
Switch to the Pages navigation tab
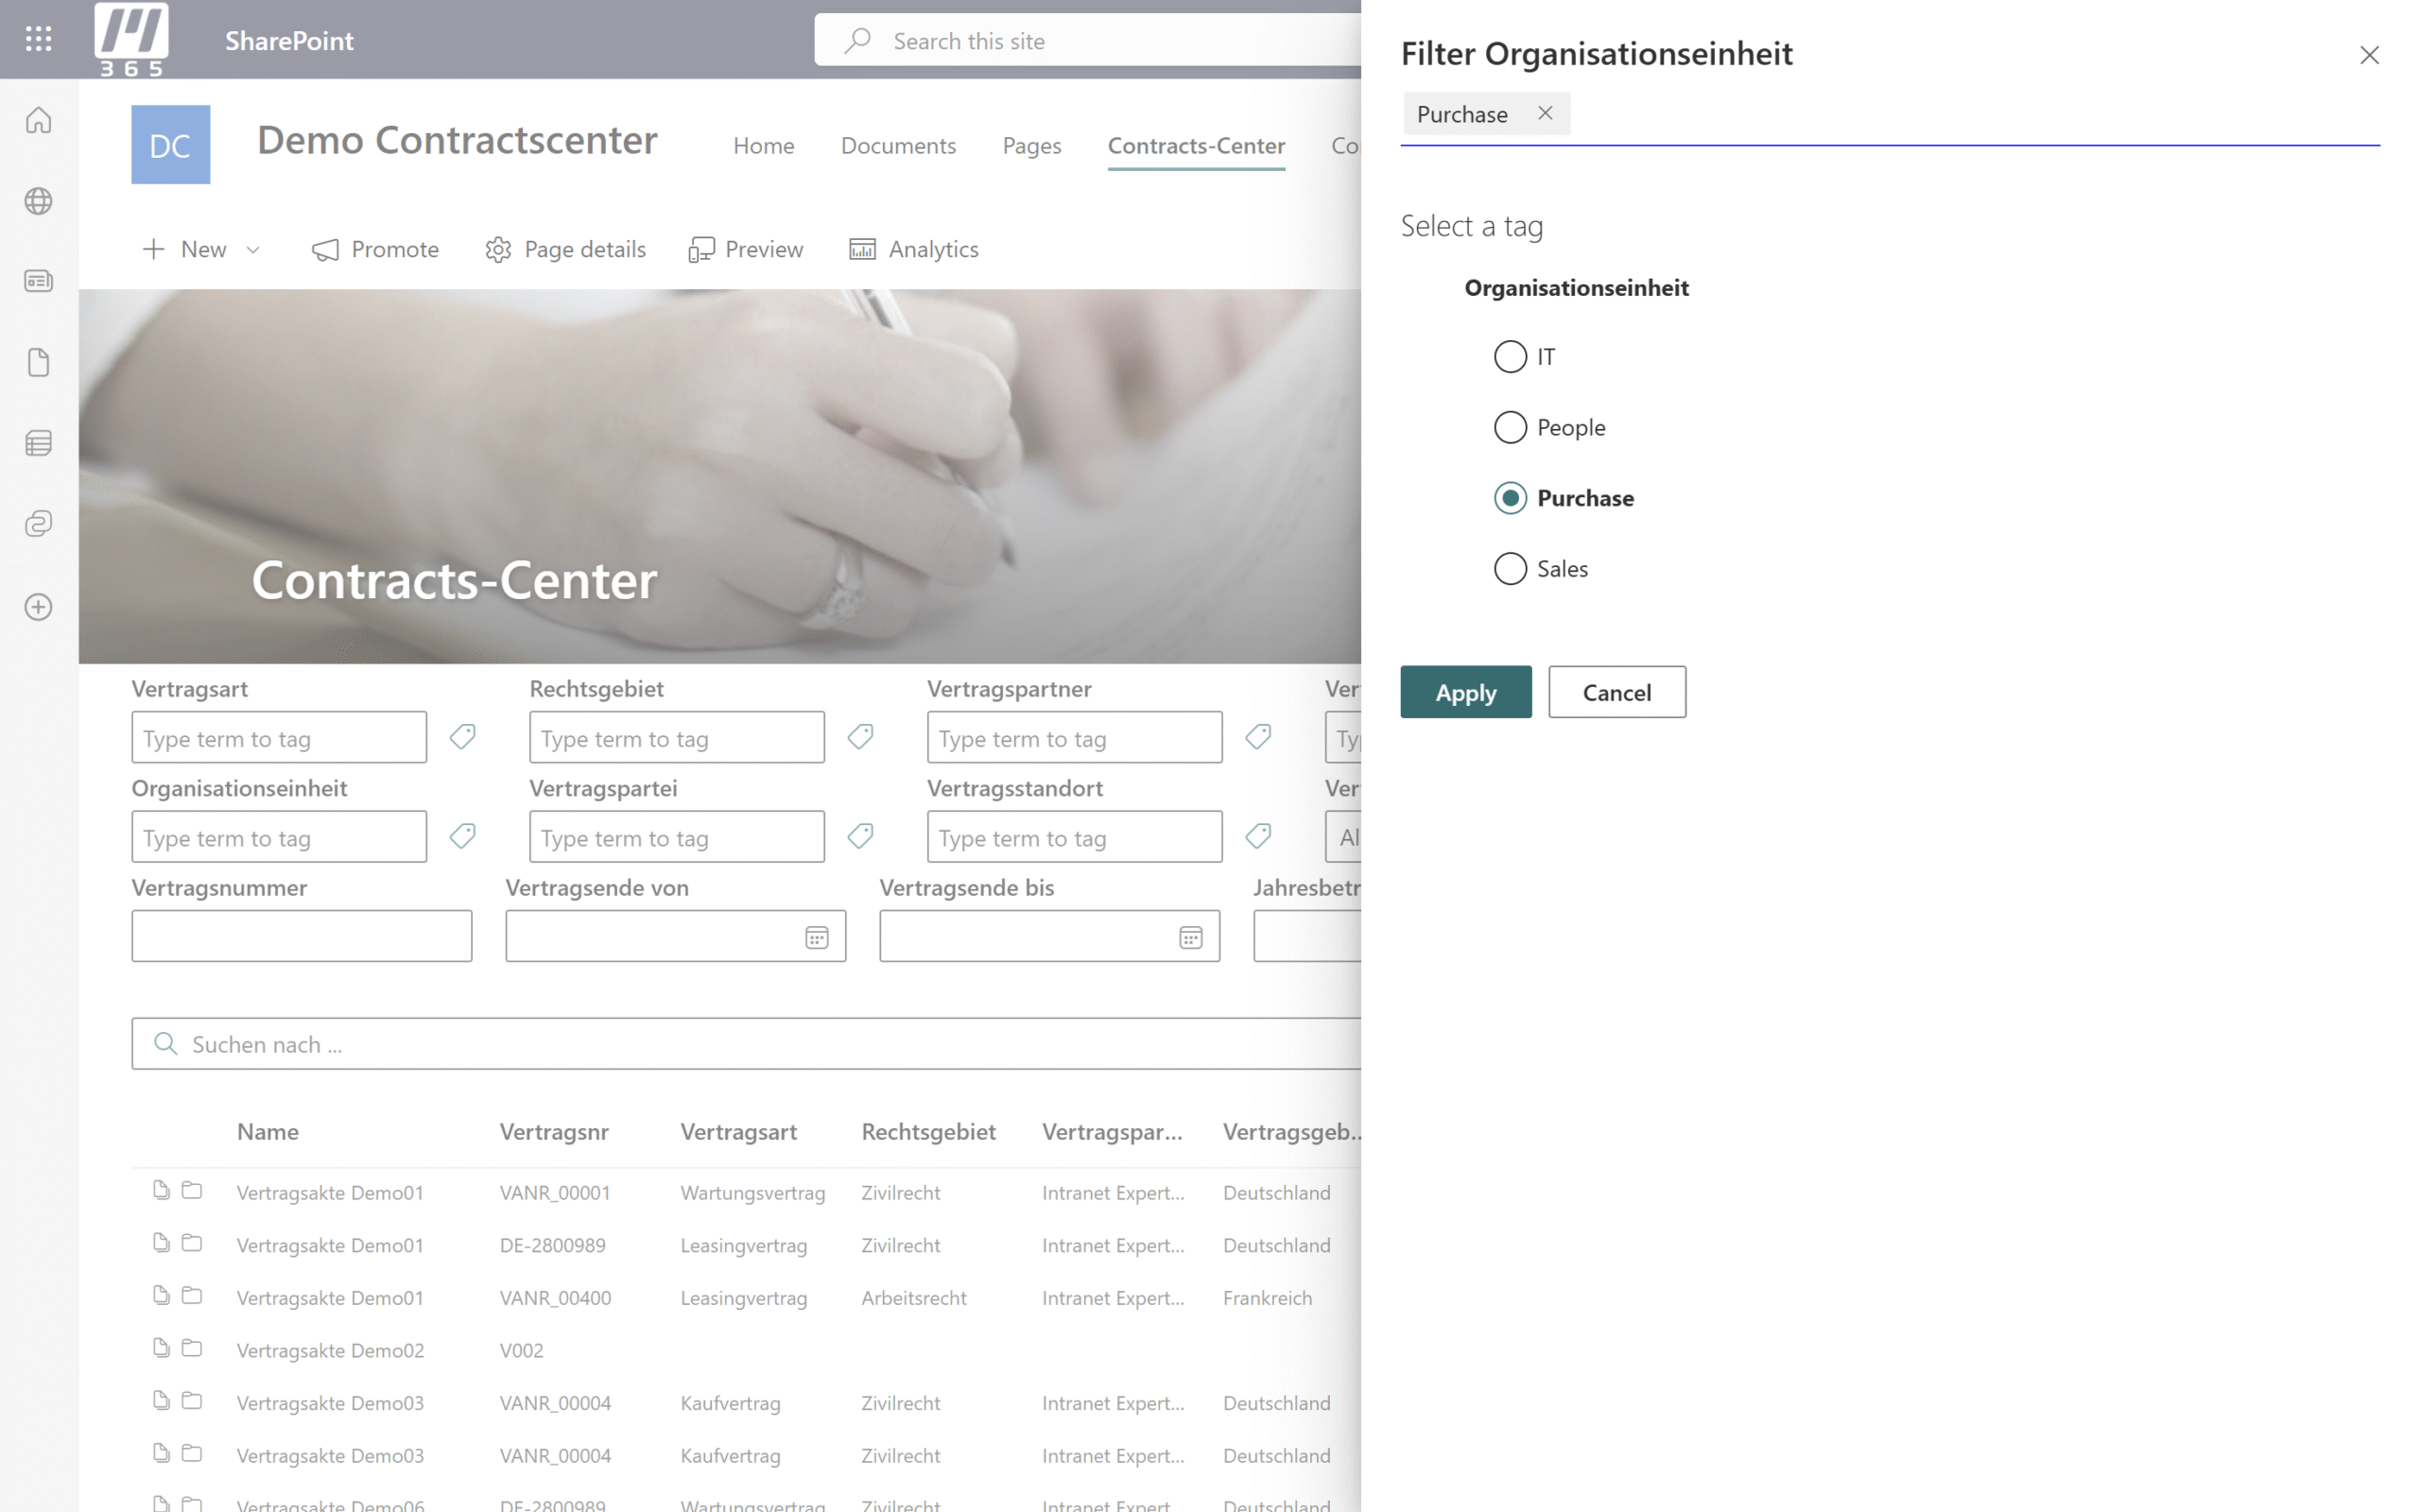tap(1031, 146)
